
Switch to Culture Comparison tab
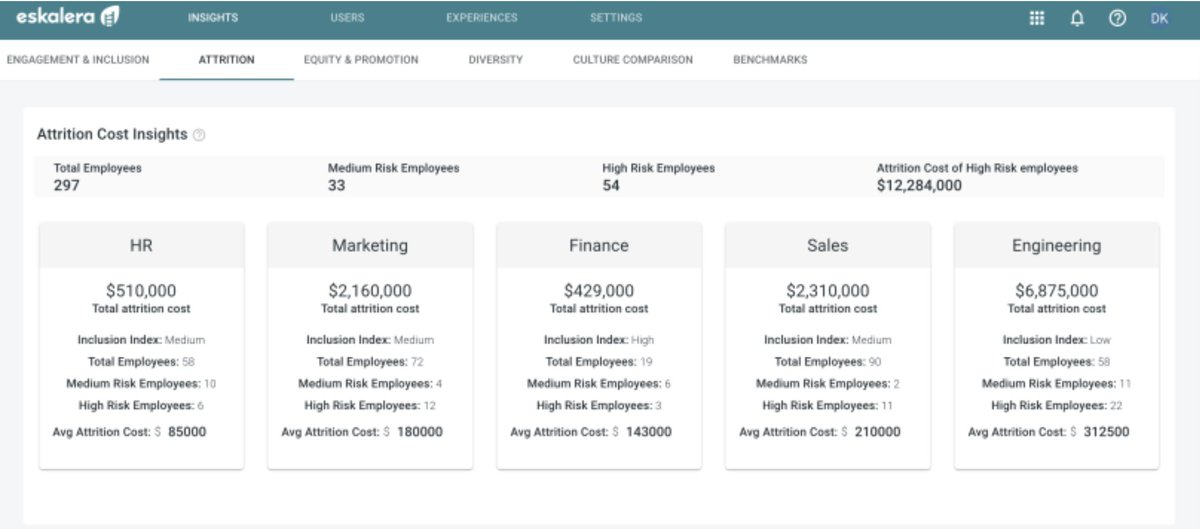click(632, 60)
